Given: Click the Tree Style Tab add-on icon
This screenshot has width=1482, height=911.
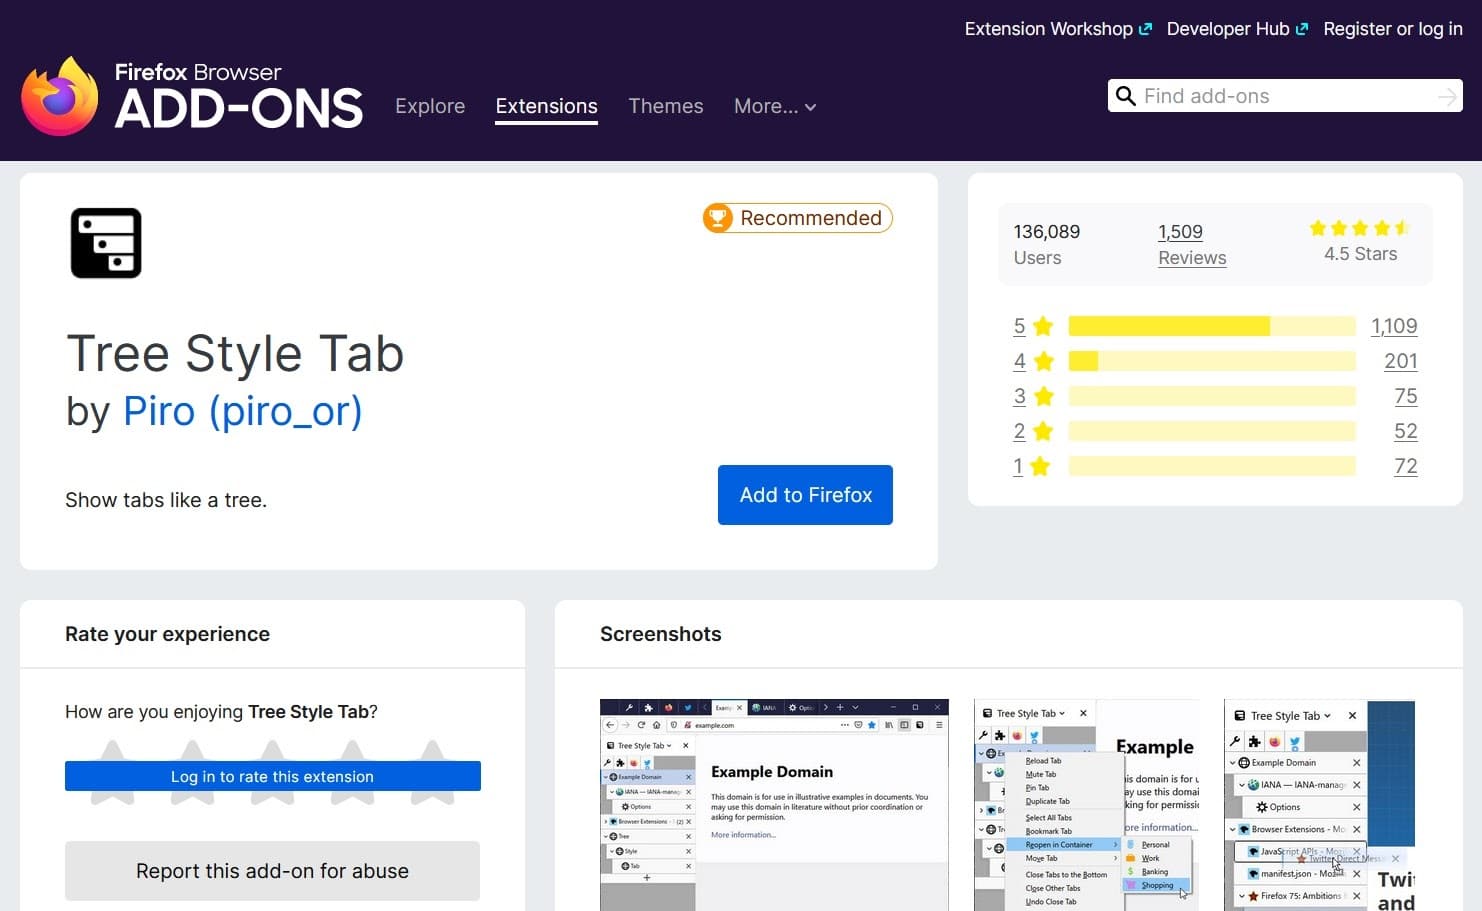Looking at the screenshot, I should (105, 242).
